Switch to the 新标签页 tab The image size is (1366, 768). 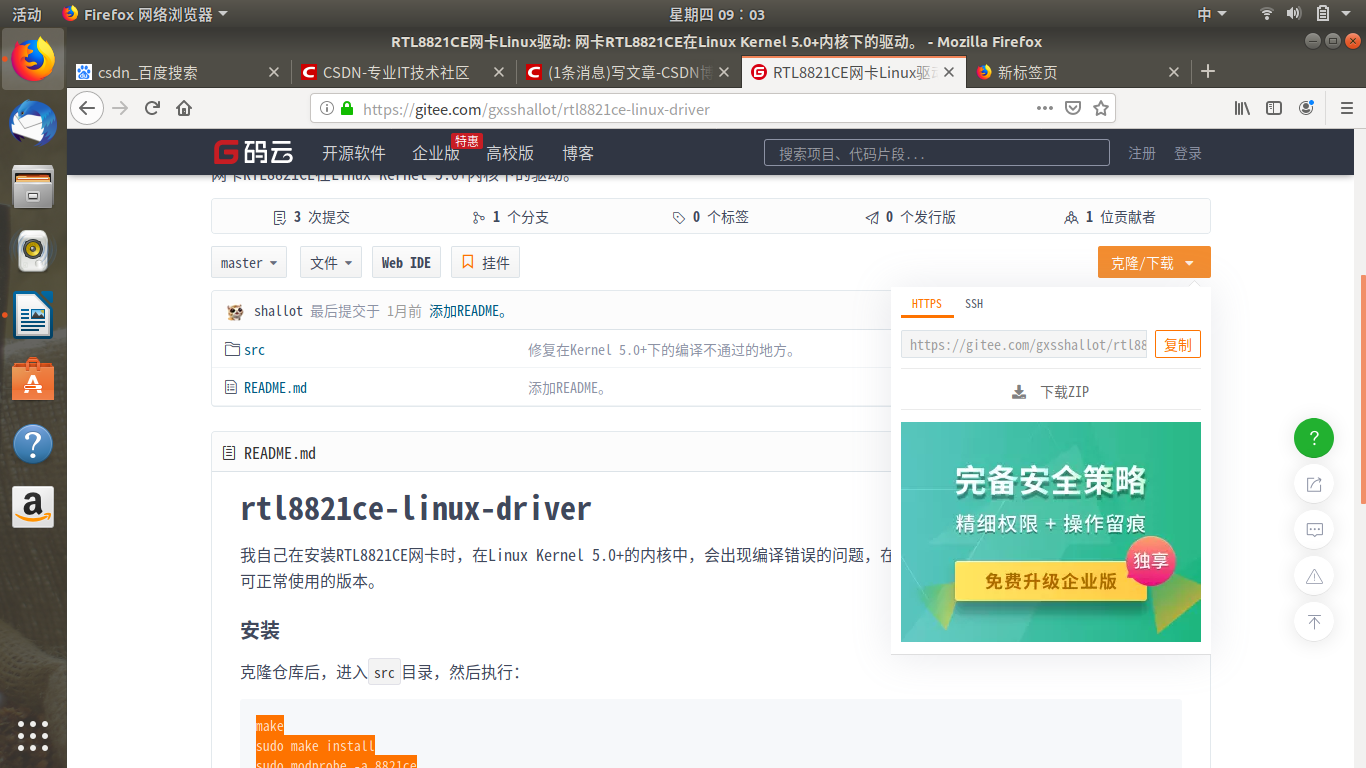pyautogui.click(x=1079, y=72)
